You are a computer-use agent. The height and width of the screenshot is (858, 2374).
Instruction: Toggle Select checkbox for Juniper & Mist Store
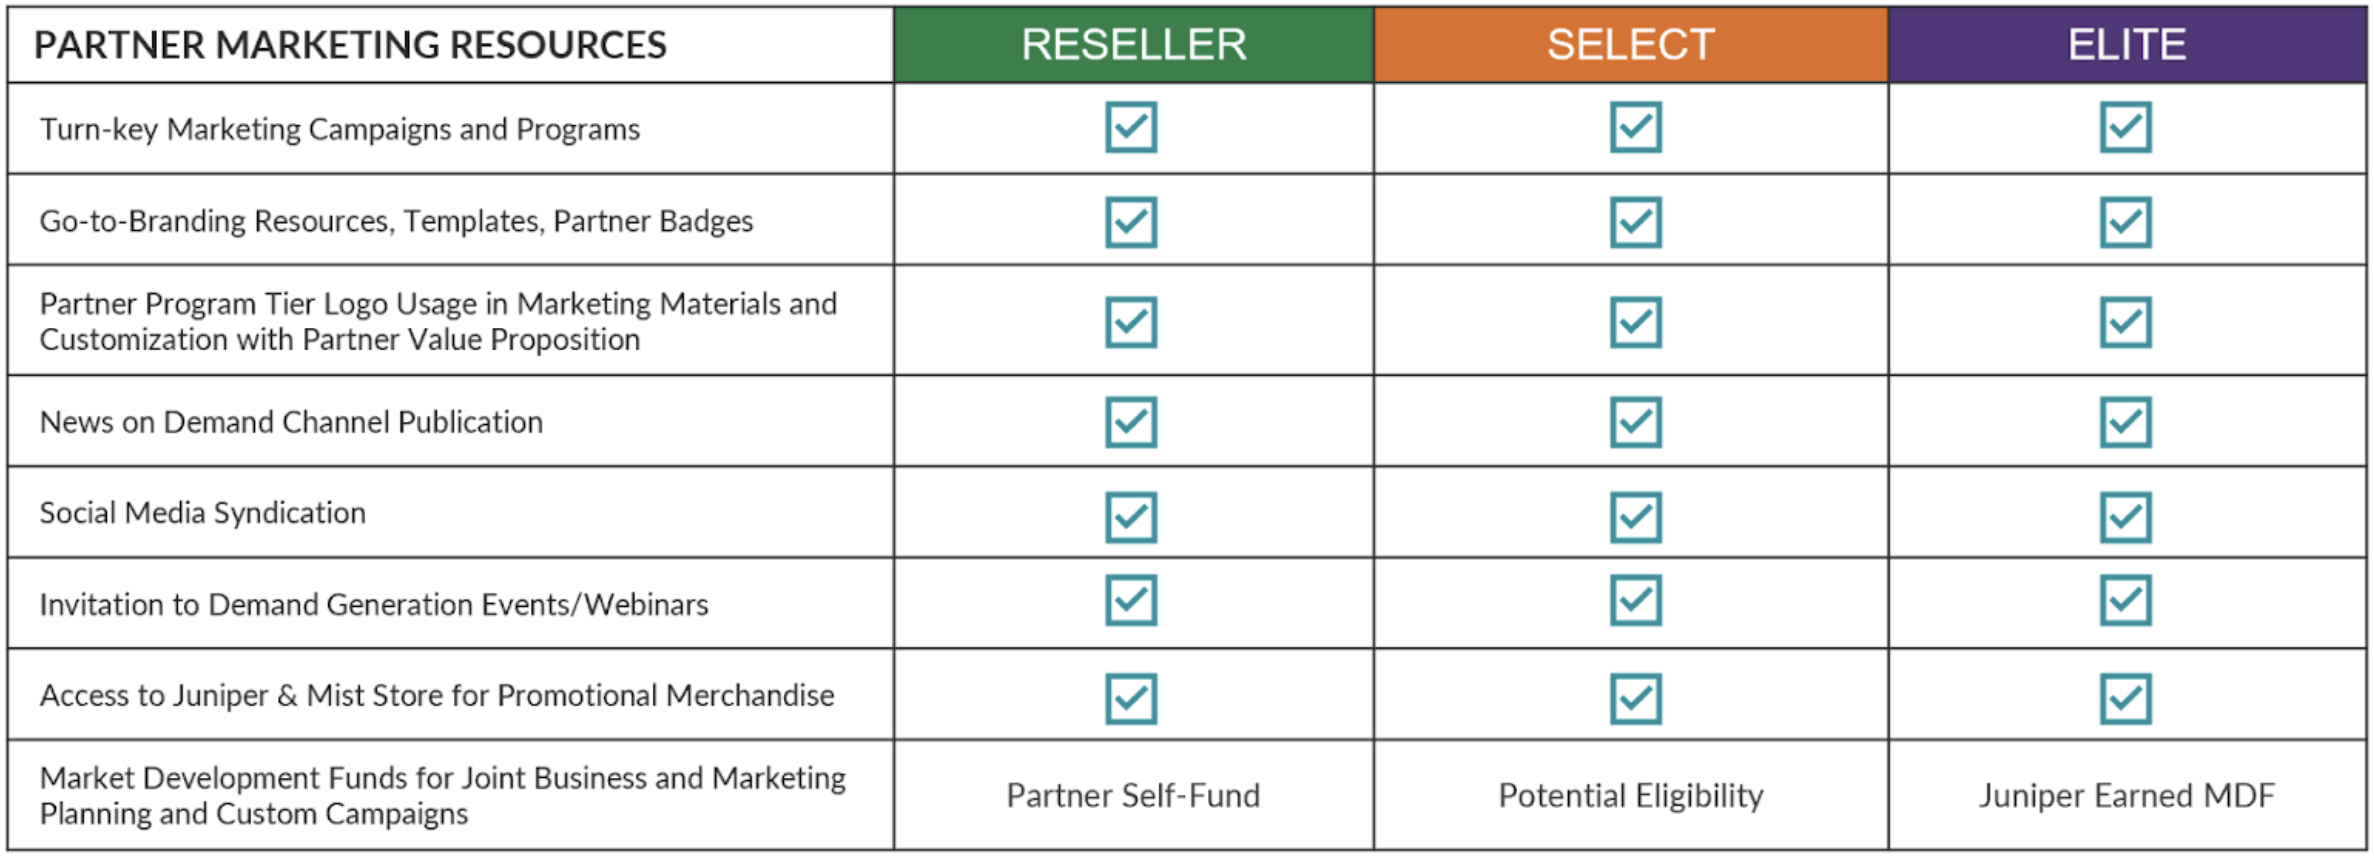[x=1635, y=698]
